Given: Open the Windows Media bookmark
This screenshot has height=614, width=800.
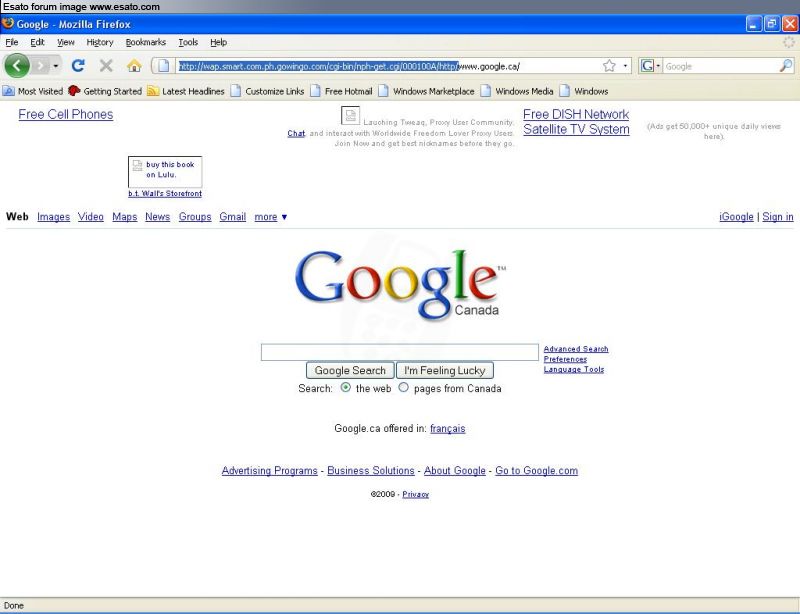Looking at the screenshot, I should tap(517, 91).
